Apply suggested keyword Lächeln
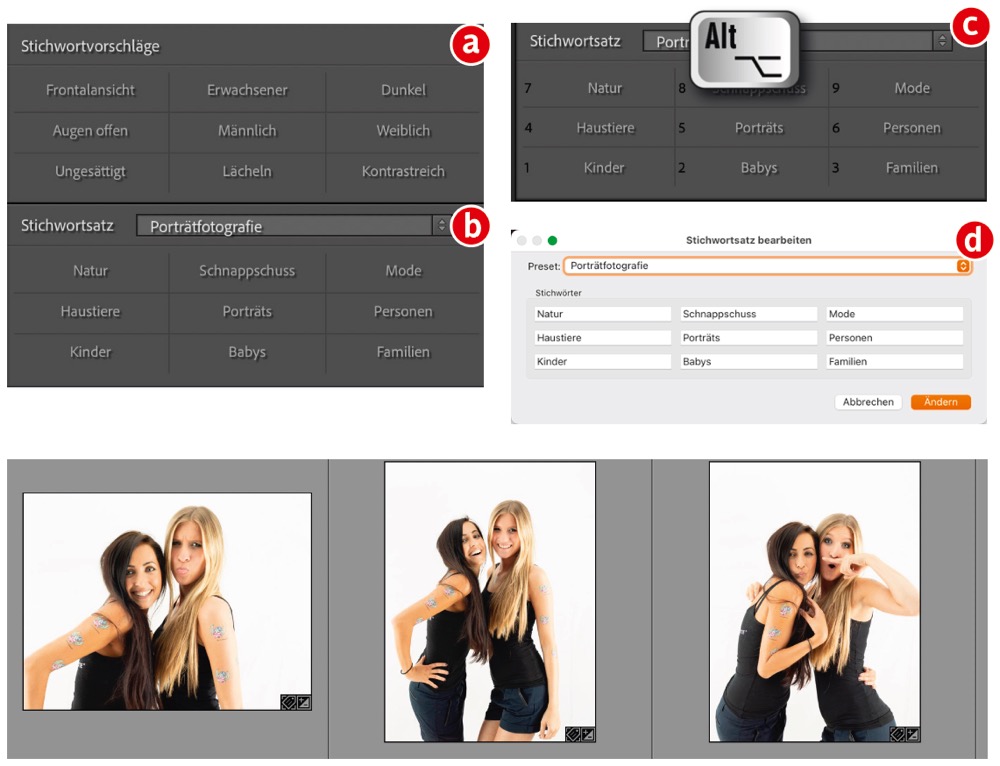 (247, 172)
